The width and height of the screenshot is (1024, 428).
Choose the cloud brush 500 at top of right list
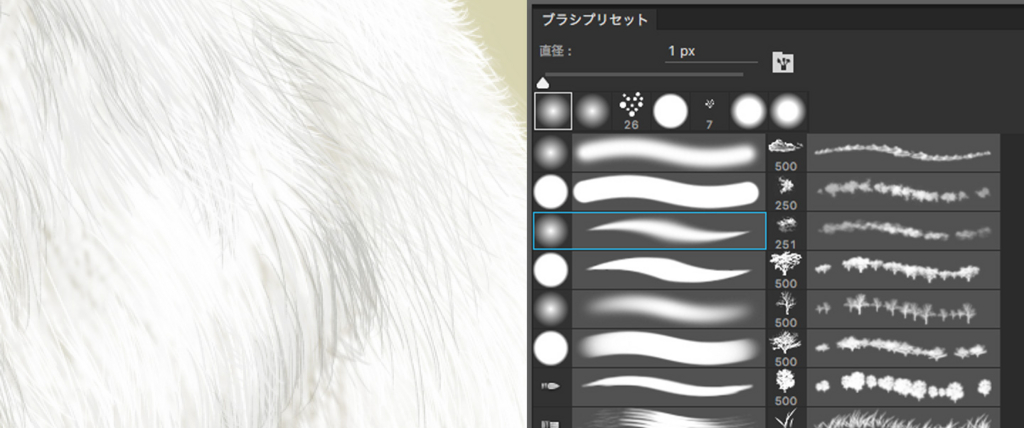pos(884,153)
